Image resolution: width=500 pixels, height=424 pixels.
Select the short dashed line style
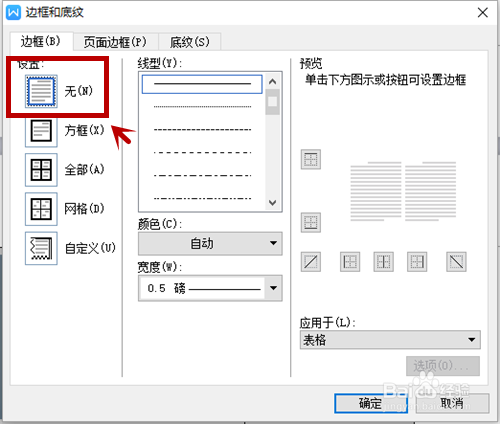[202, 130]
